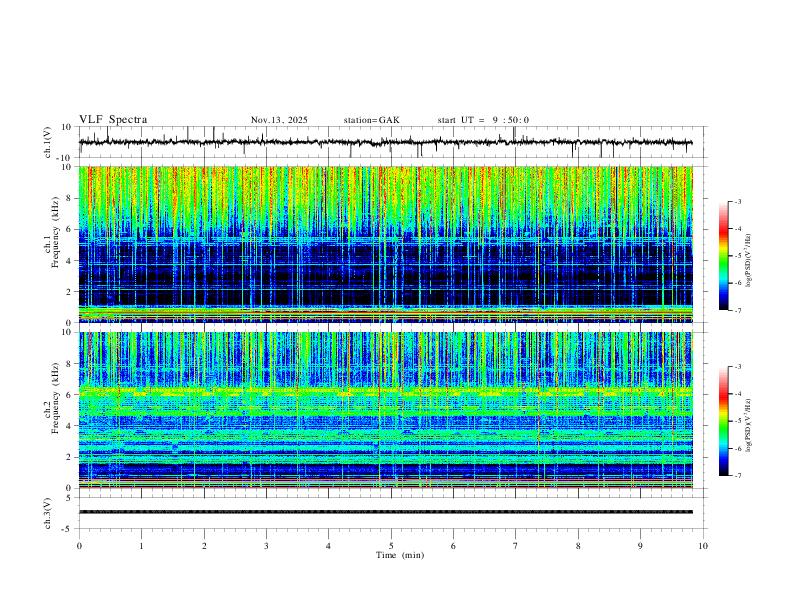The image size is (792, 612).
Task: Click the "station=GAK" label
Action: coord(371,120)
